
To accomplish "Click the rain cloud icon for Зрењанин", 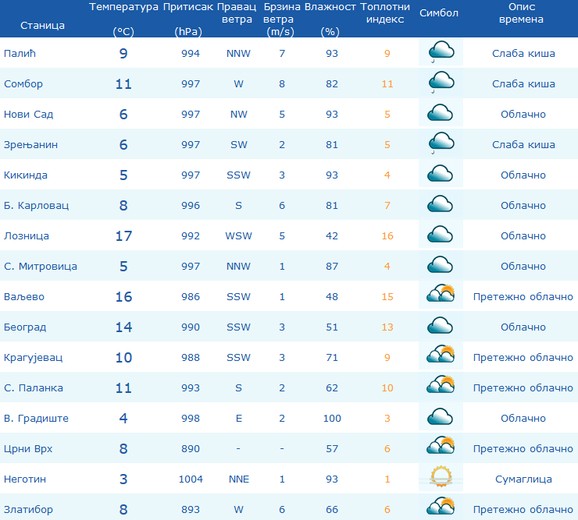I will click(x=441, y=144).
